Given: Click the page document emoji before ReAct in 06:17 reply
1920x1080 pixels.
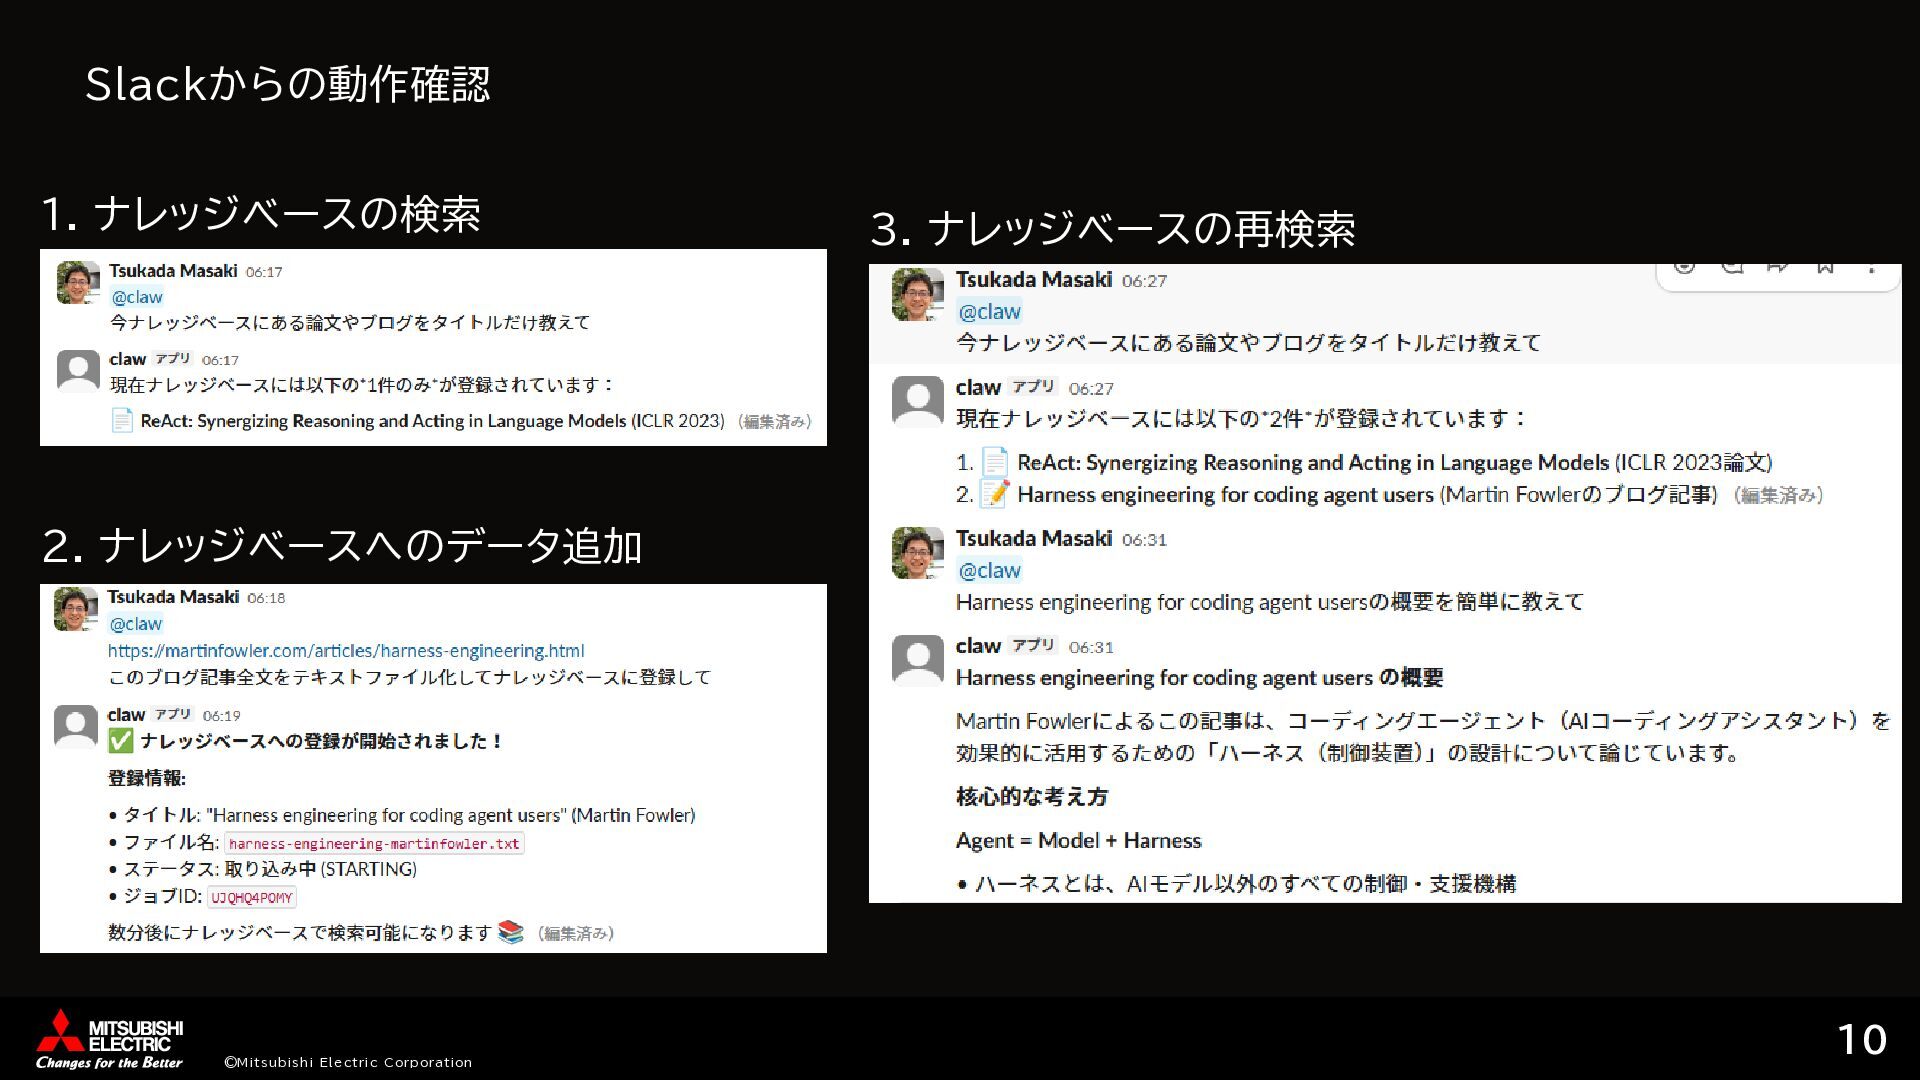Looking at the screenshot, I should click(122, 421).
